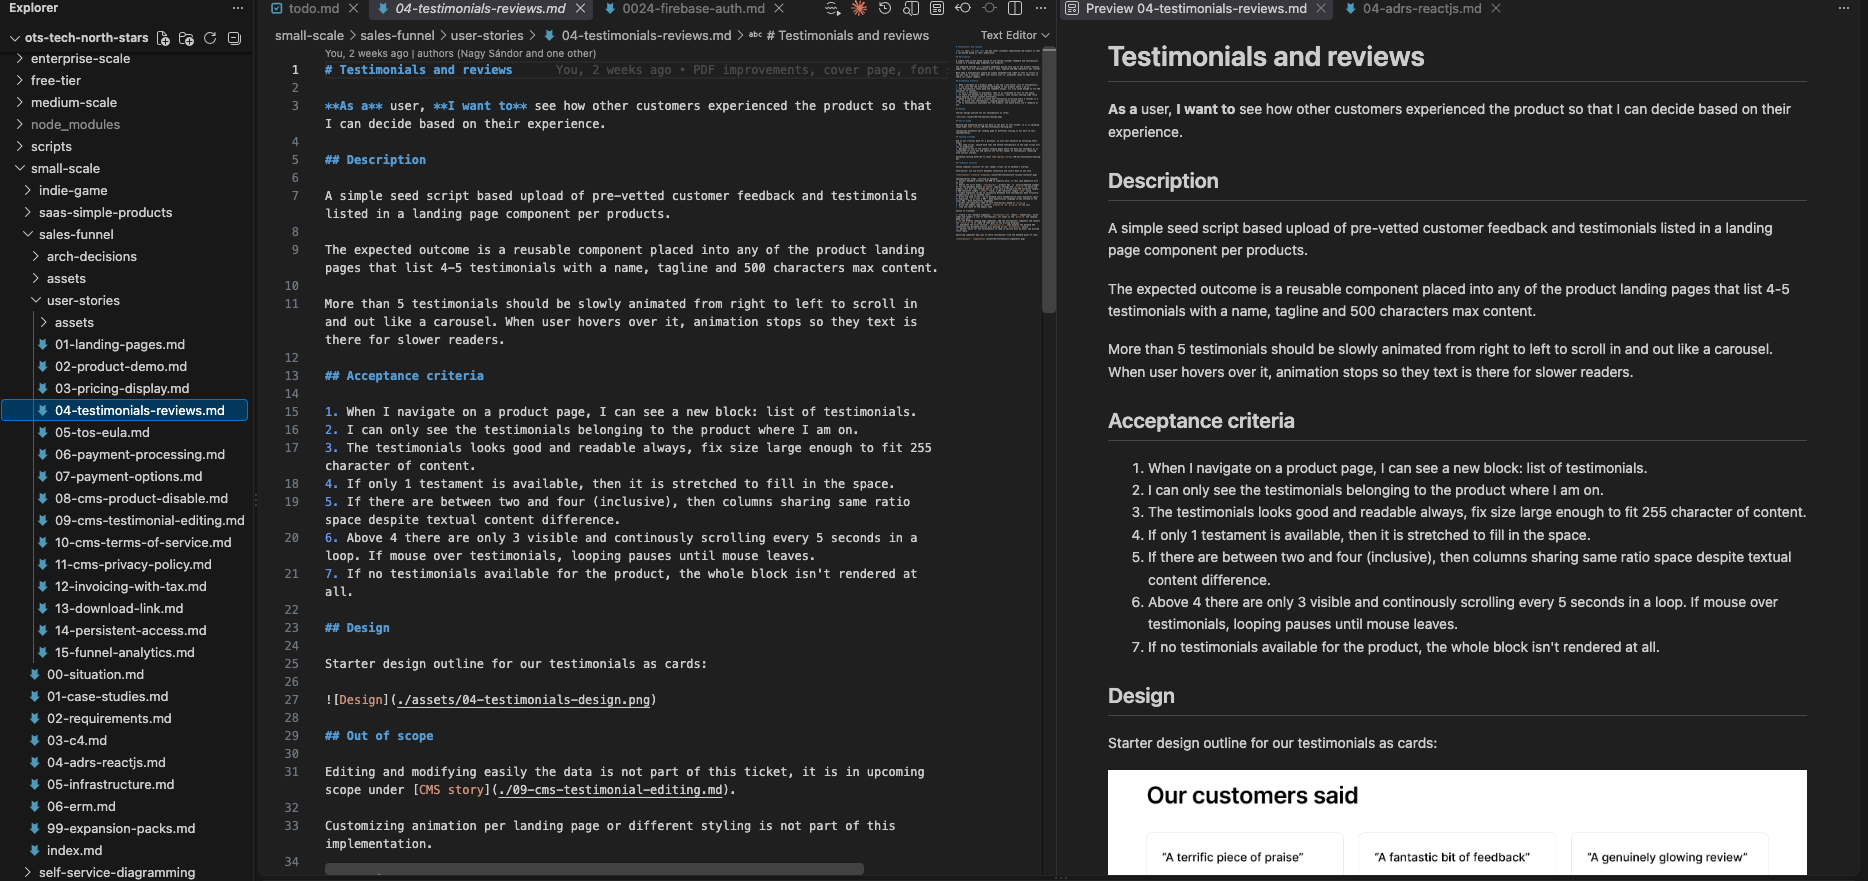The height and width of the screenshot is (881, 1868).
Task: Open preview to the side
Action: tap(911, 8)
